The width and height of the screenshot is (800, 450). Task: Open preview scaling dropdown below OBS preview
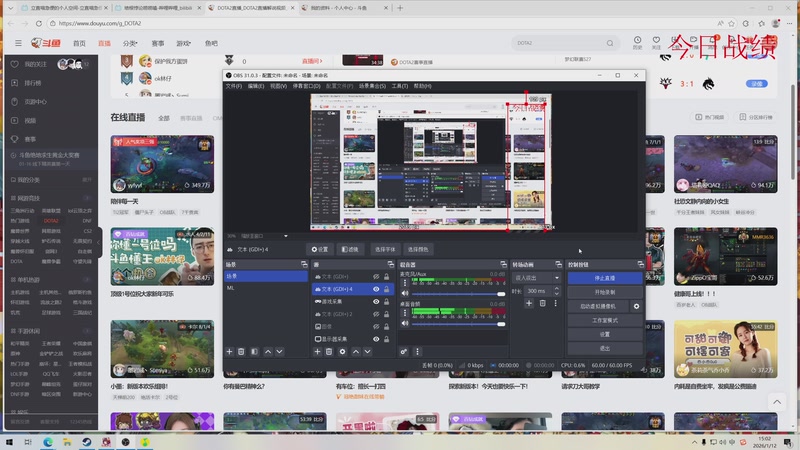pyautogui.click(x=286, y=236)
